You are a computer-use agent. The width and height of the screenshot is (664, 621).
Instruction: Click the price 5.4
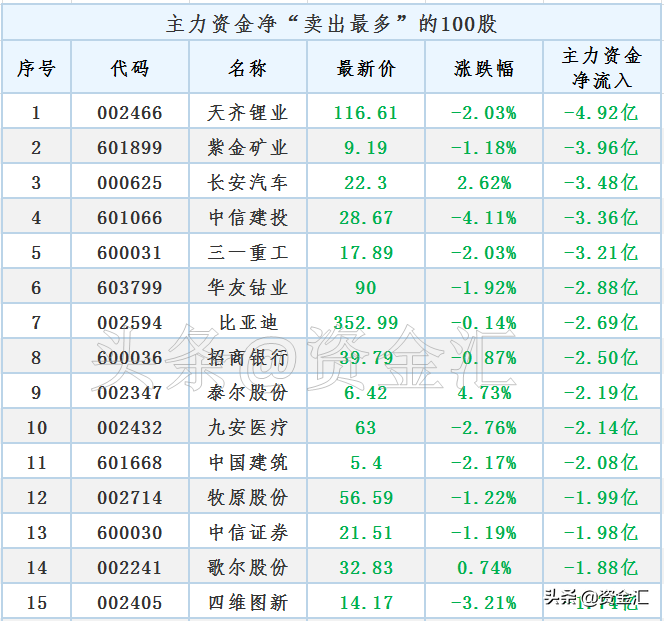click(x=366, y=463)
